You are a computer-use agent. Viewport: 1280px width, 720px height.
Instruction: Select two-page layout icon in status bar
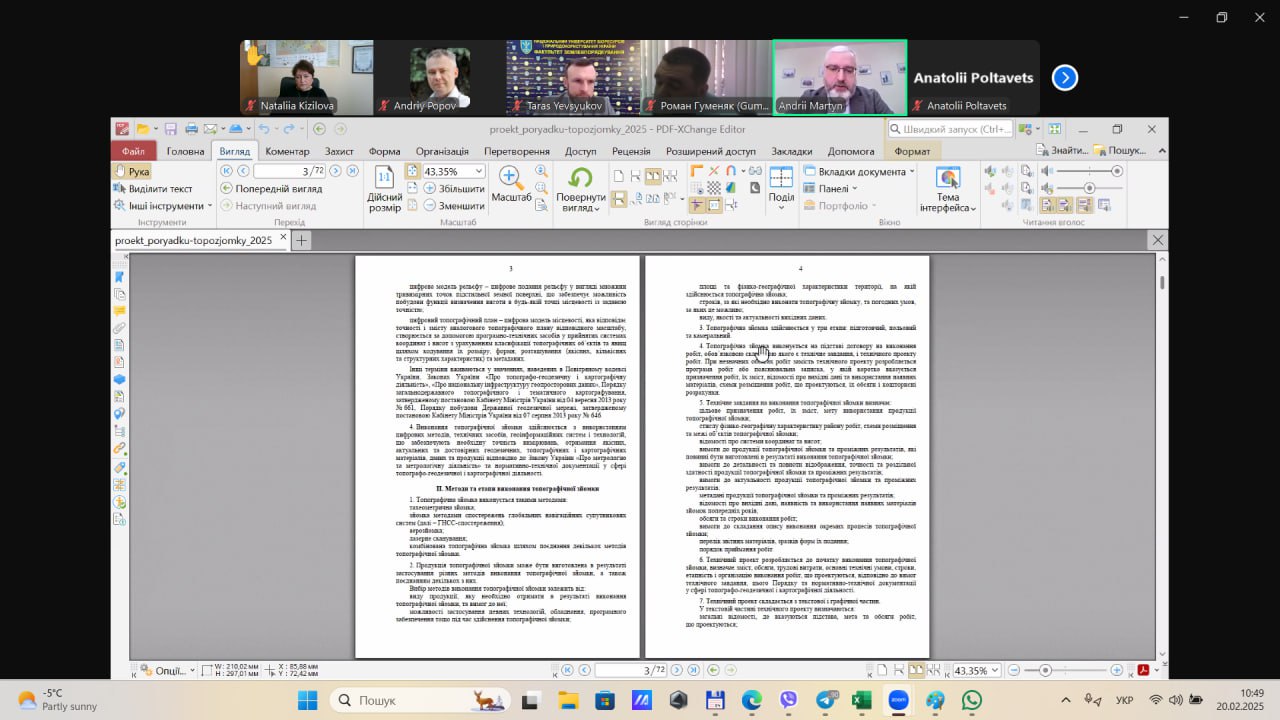tap(915, 670)
